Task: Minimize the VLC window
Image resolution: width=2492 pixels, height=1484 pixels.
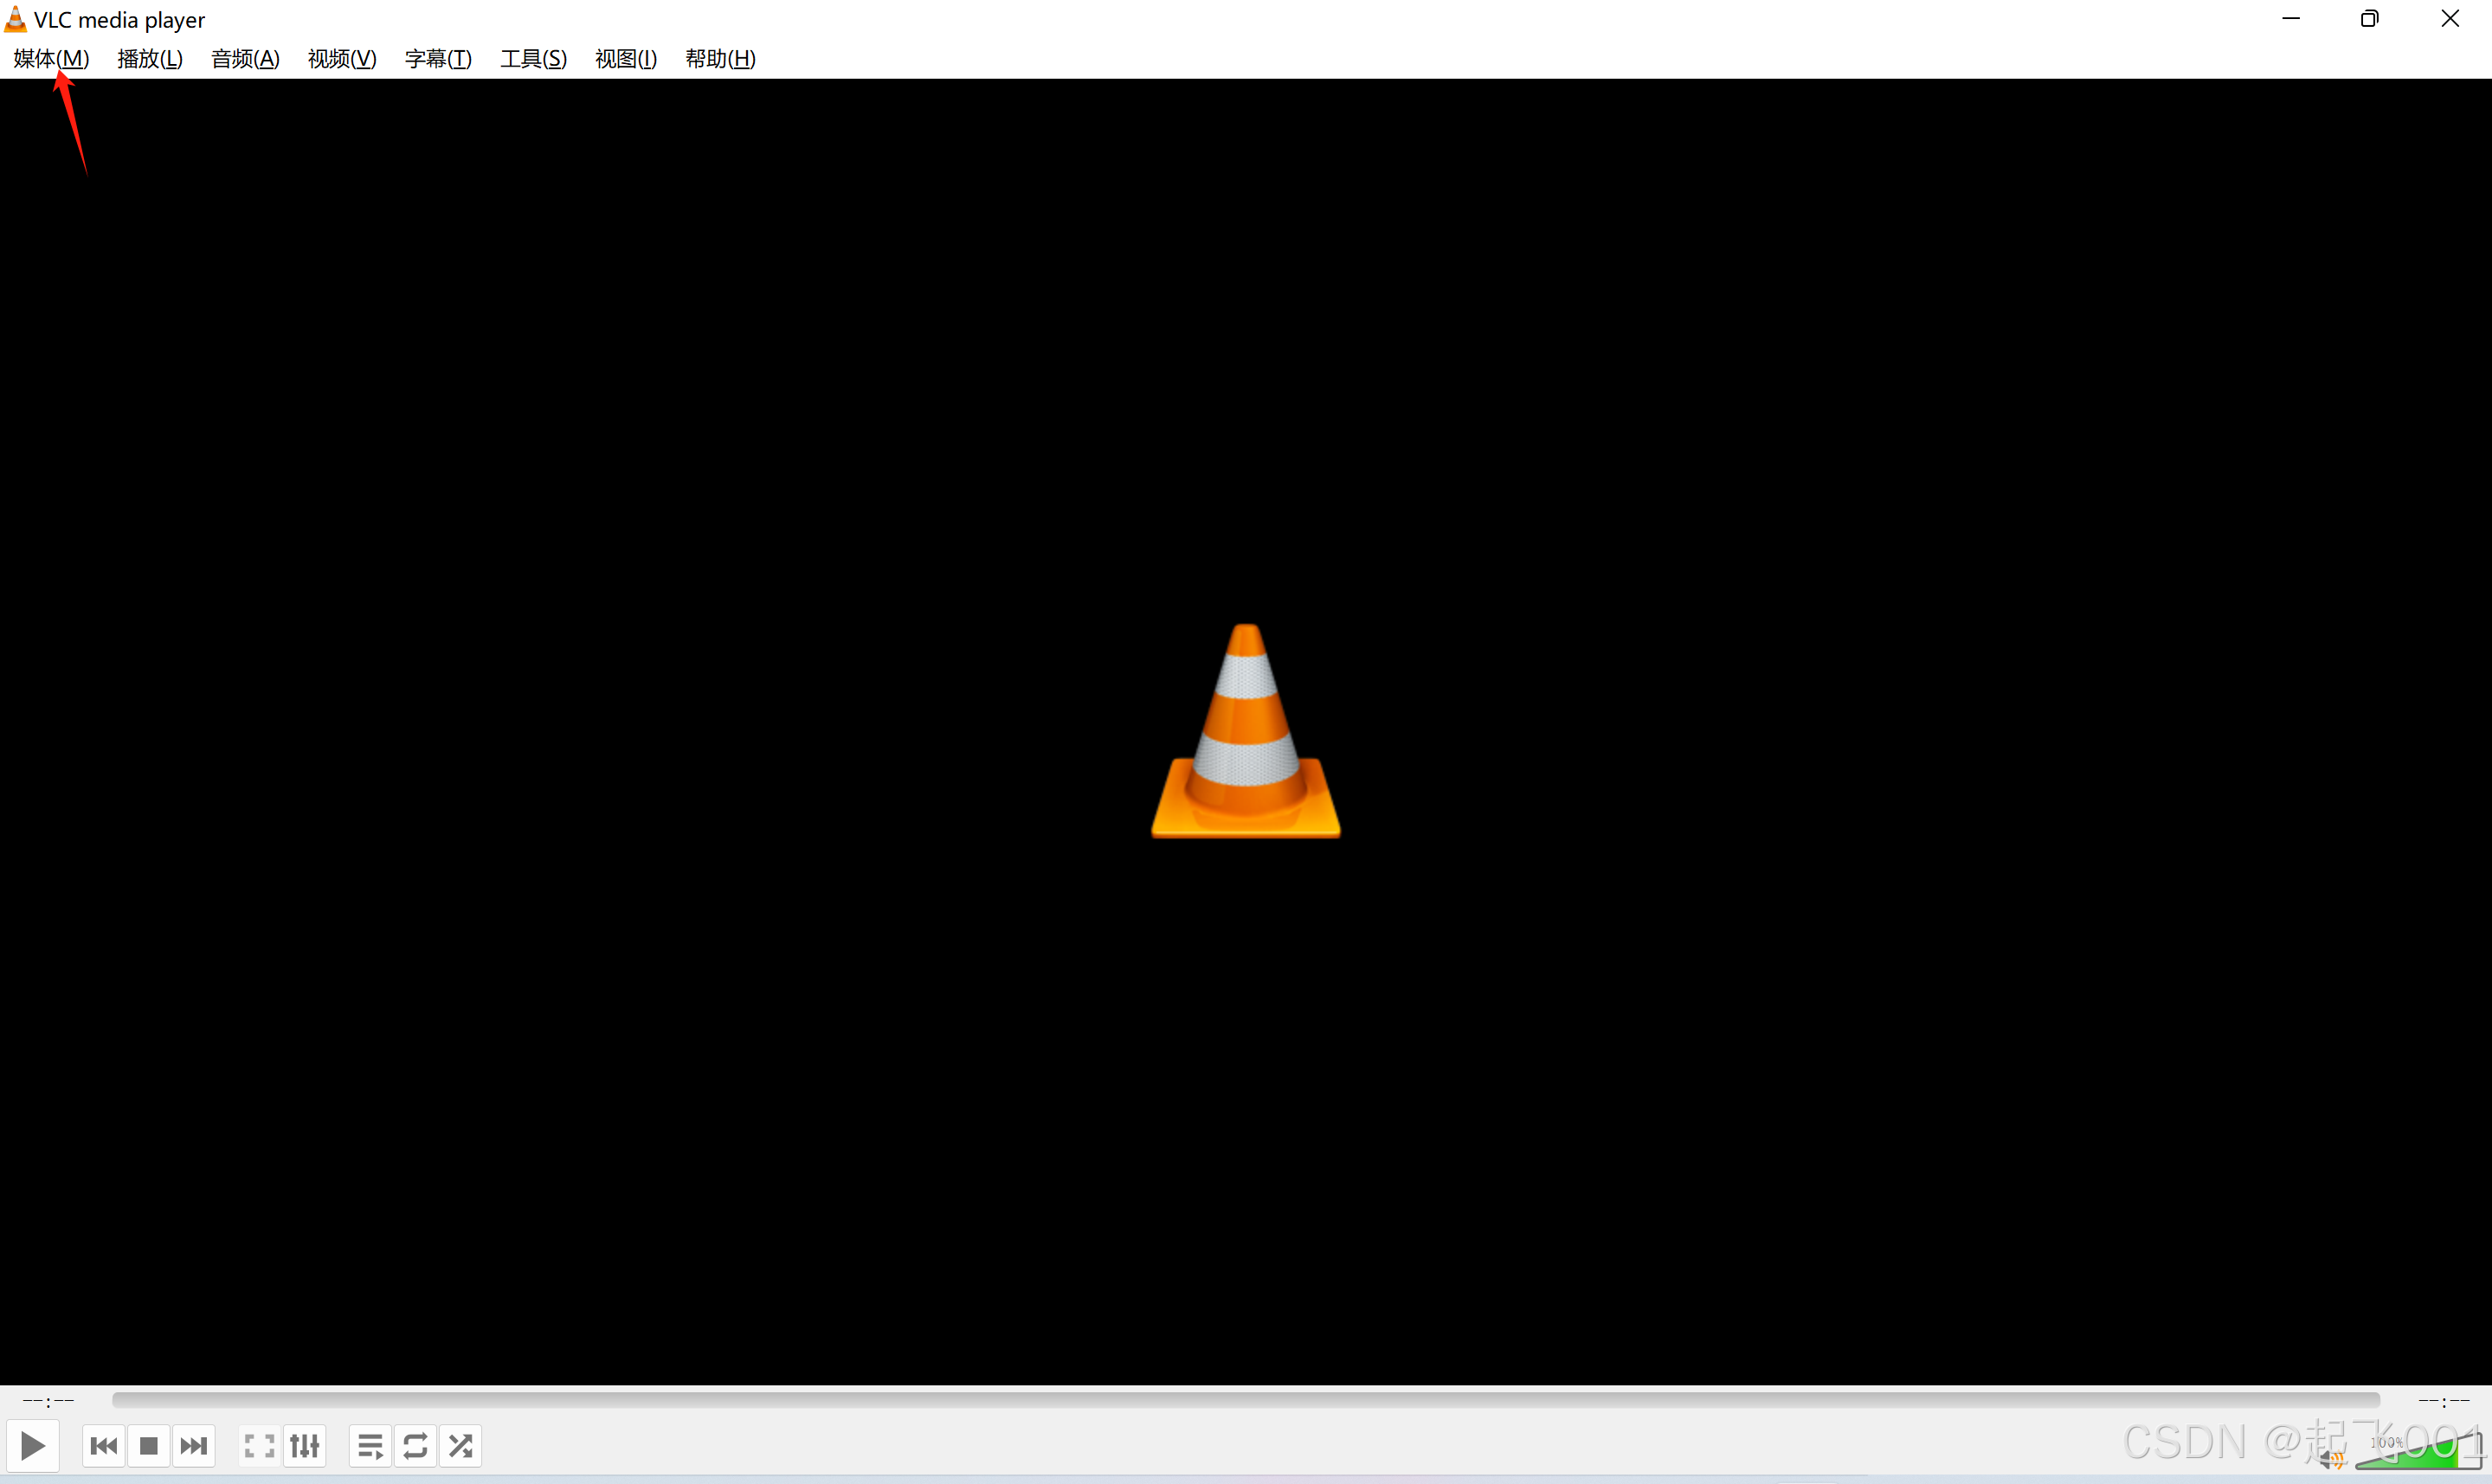Action: click(x=2291, y=19)
